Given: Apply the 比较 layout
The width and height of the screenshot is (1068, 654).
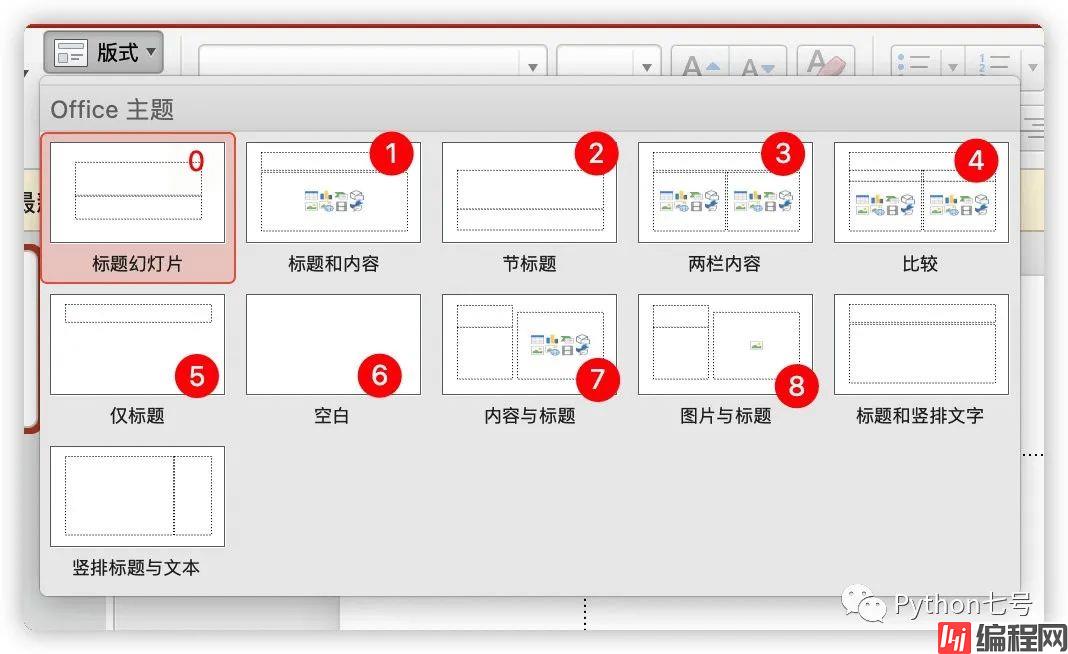Looking at the screenshot, I should [x=920, y=193].
